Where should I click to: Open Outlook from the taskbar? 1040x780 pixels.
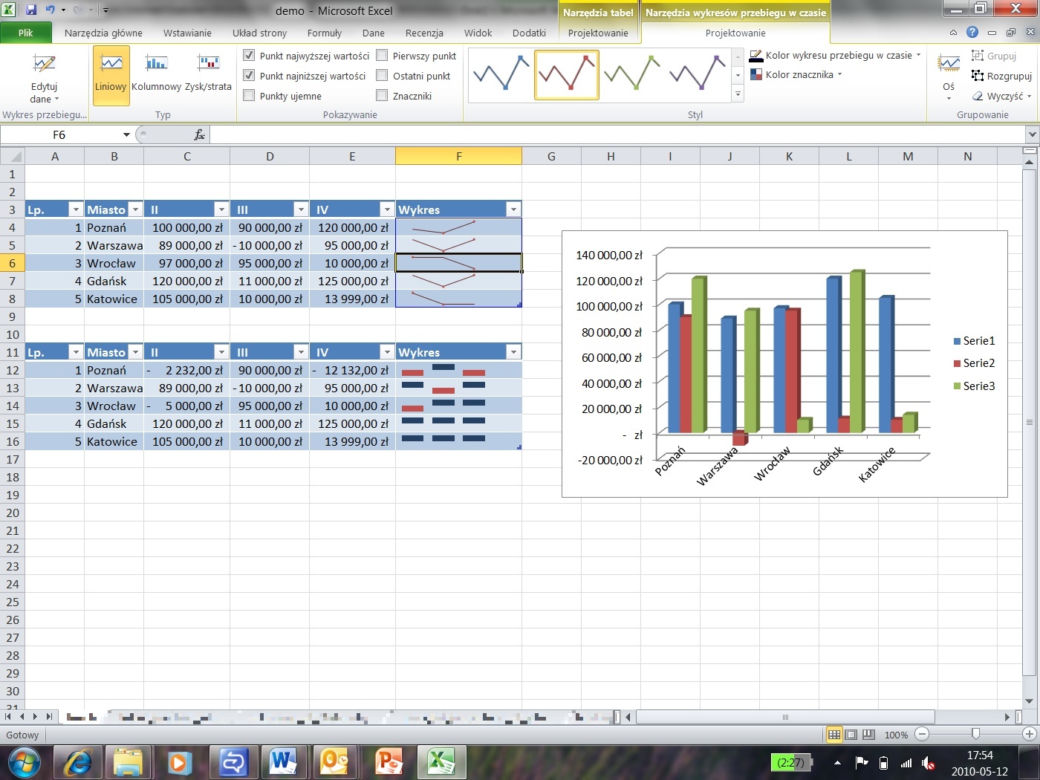coord(335,762)
